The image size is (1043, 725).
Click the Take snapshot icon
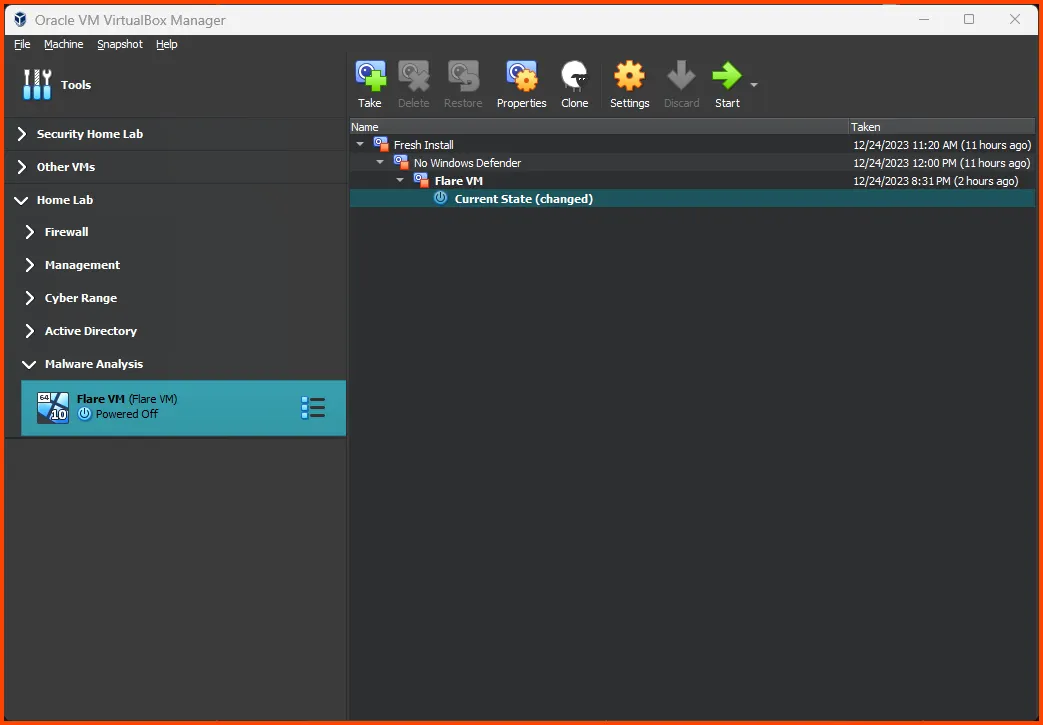[370, 76]
